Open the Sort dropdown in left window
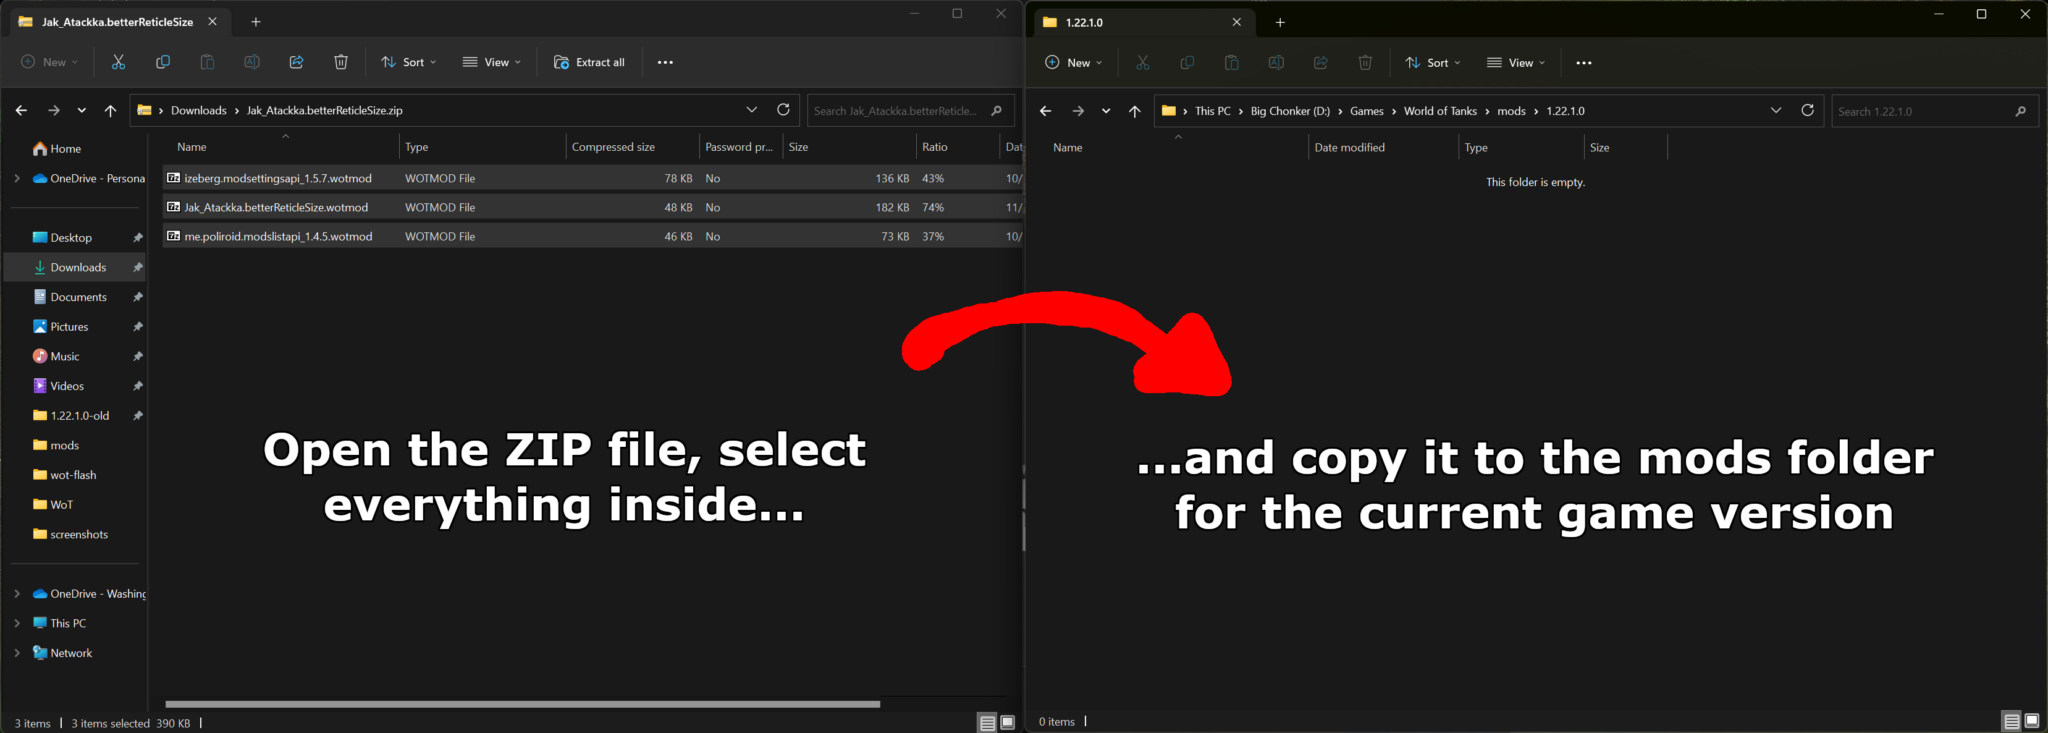Screen dimensions: 2048x733 (x=408, y=62)
